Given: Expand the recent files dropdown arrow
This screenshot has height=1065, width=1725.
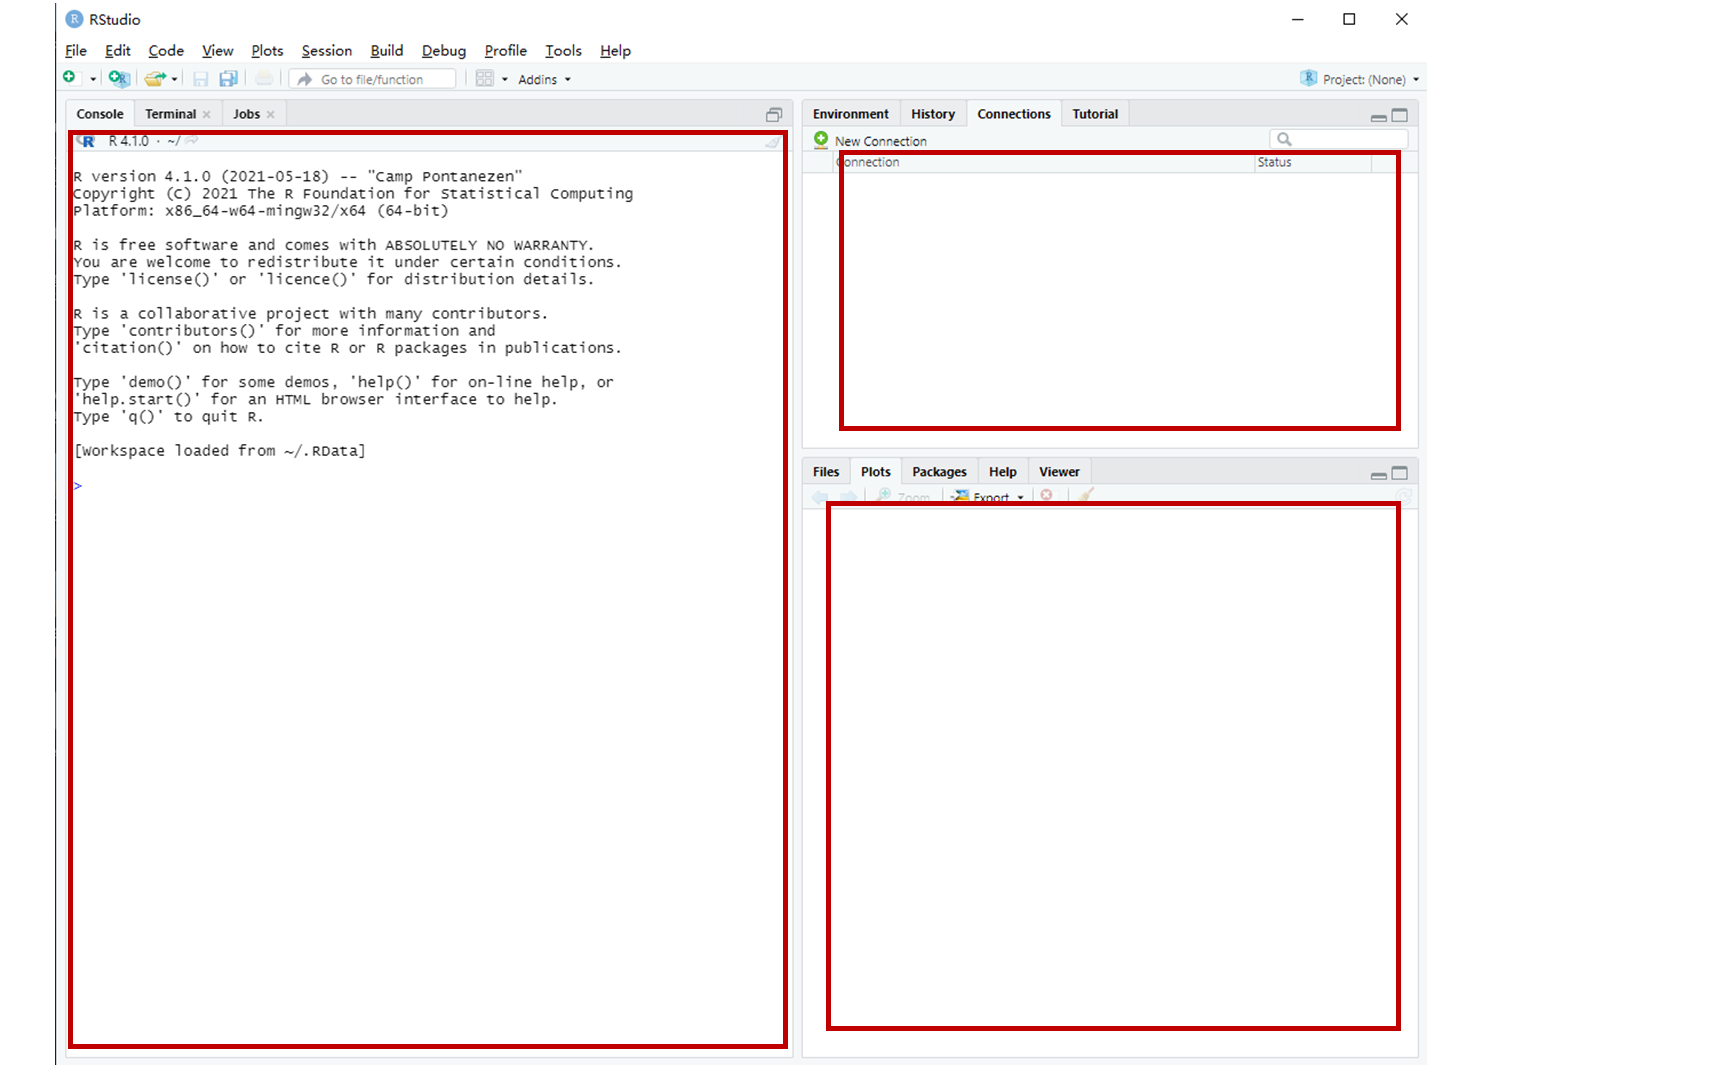Looking at the screenshot, I should [174, 79].
